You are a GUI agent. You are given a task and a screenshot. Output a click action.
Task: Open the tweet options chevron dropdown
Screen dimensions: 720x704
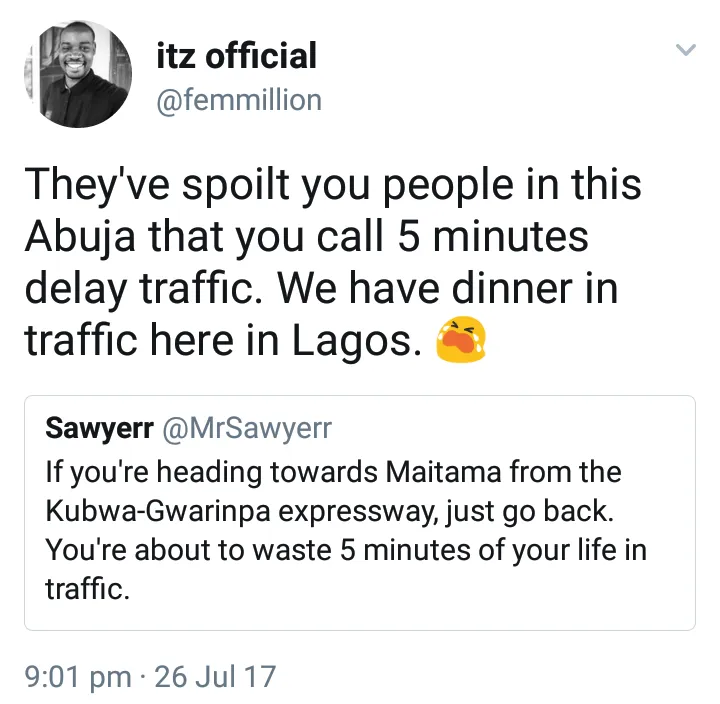(x=685, y=50)
